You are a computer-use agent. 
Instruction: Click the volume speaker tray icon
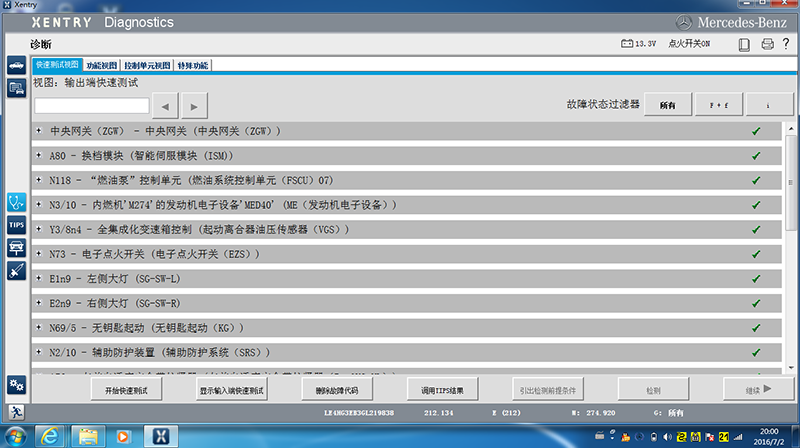667,437
